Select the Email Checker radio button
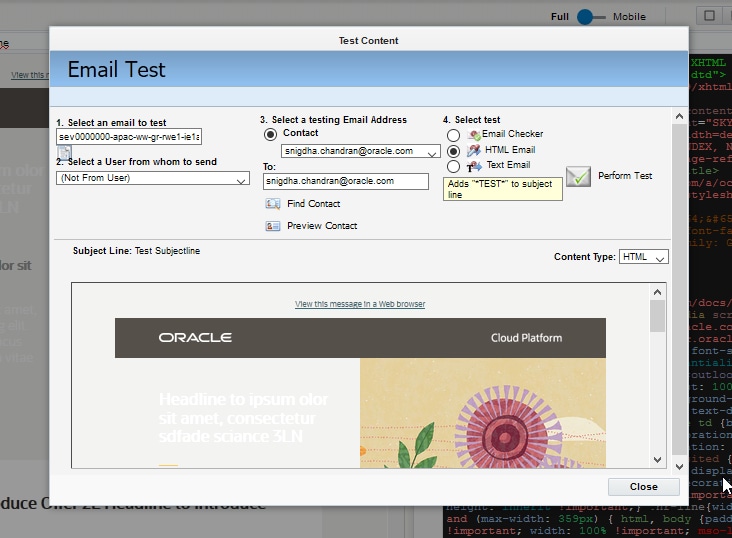The height and width of the screenshot is (538, 732). click(453, 135)
